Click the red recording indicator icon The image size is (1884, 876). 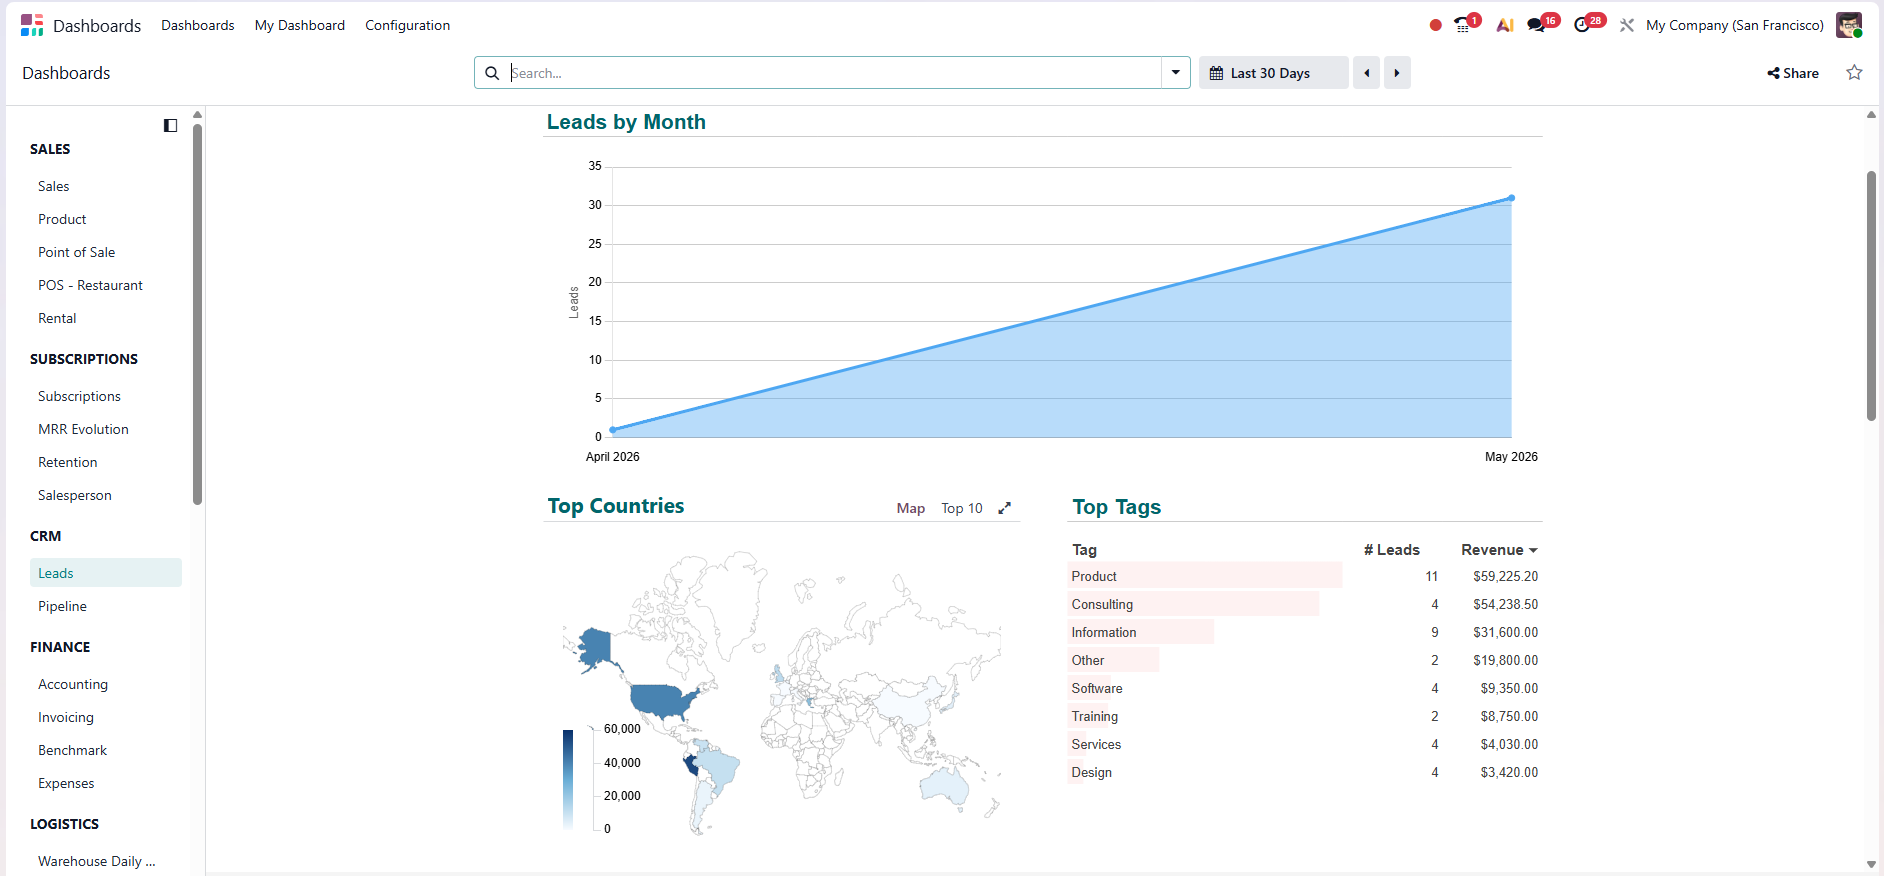pos(1435,25)
